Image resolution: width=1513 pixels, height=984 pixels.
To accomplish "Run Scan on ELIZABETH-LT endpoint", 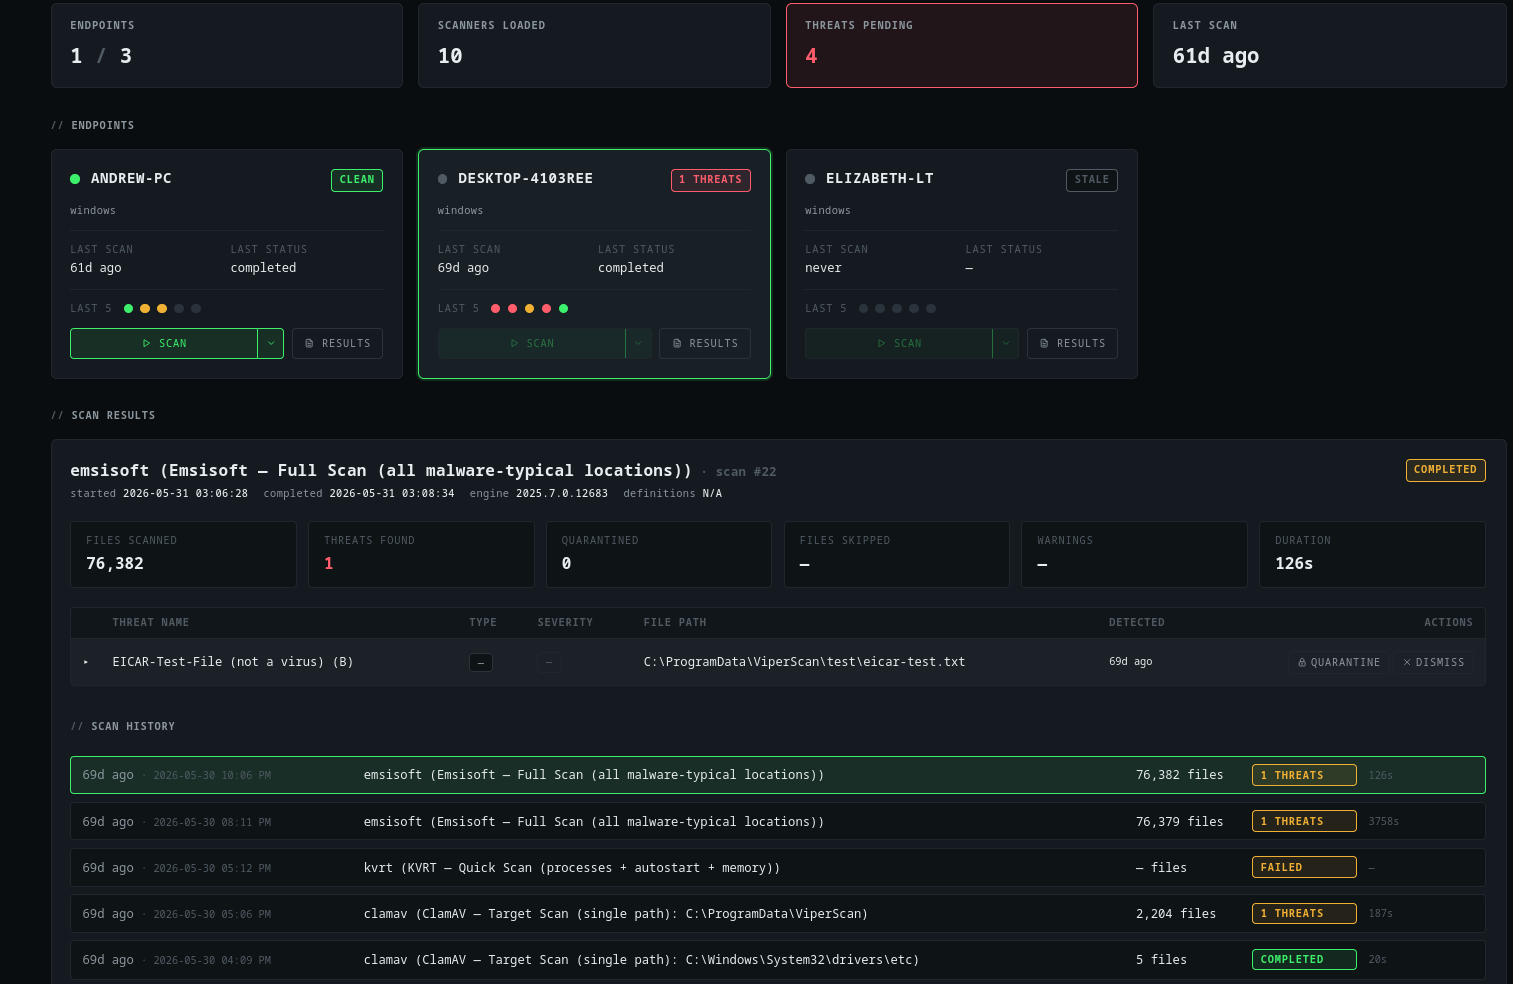I will coord(899,343).
